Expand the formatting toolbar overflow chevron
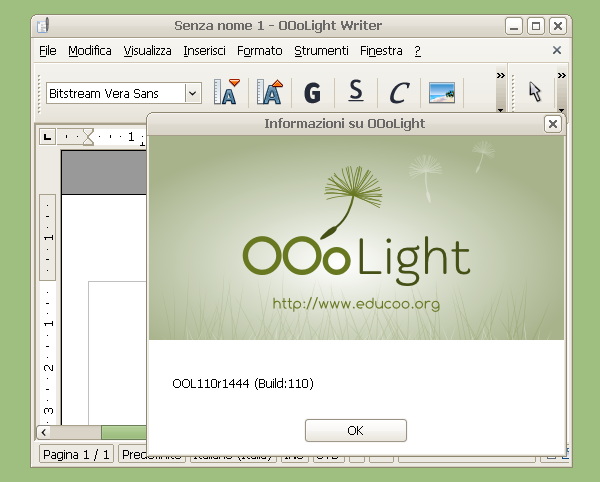This screenshot has width=600, height=482. pyautogui.click(x=501, y=75)
